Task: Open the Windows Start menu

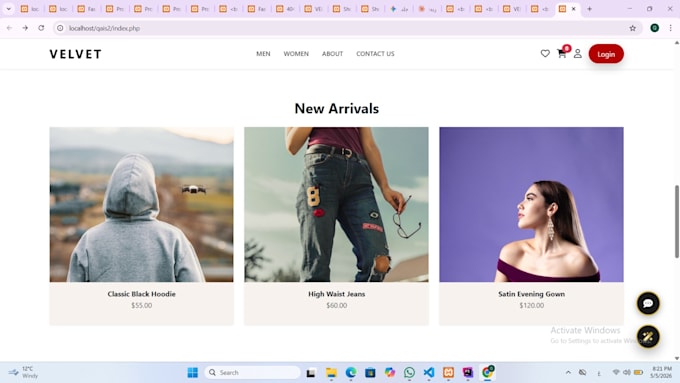Action: (193, 373)
